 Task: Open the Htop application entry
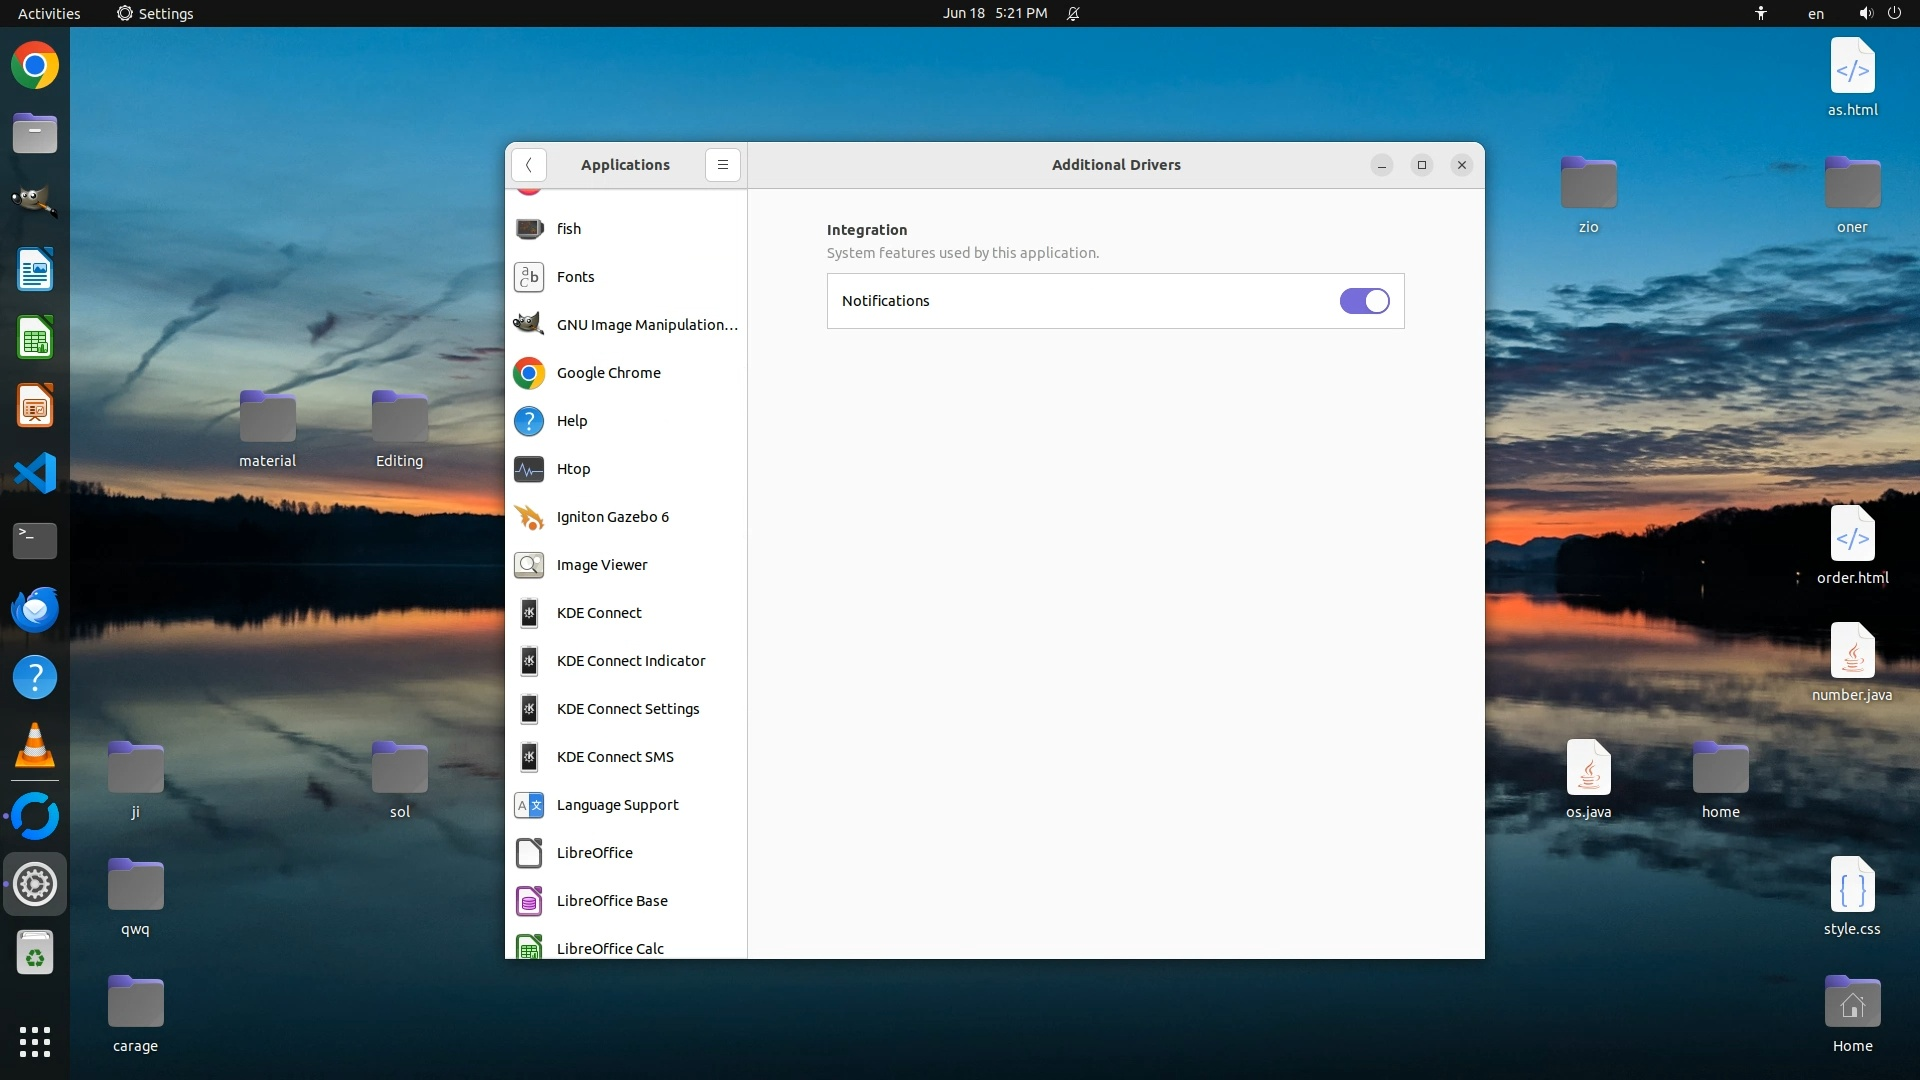click(x=573, y=469)
